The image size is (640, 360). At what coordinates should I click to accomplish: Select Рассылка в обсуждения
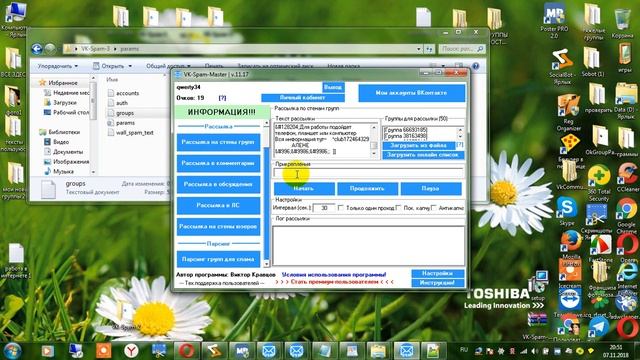tap(218, 184)
